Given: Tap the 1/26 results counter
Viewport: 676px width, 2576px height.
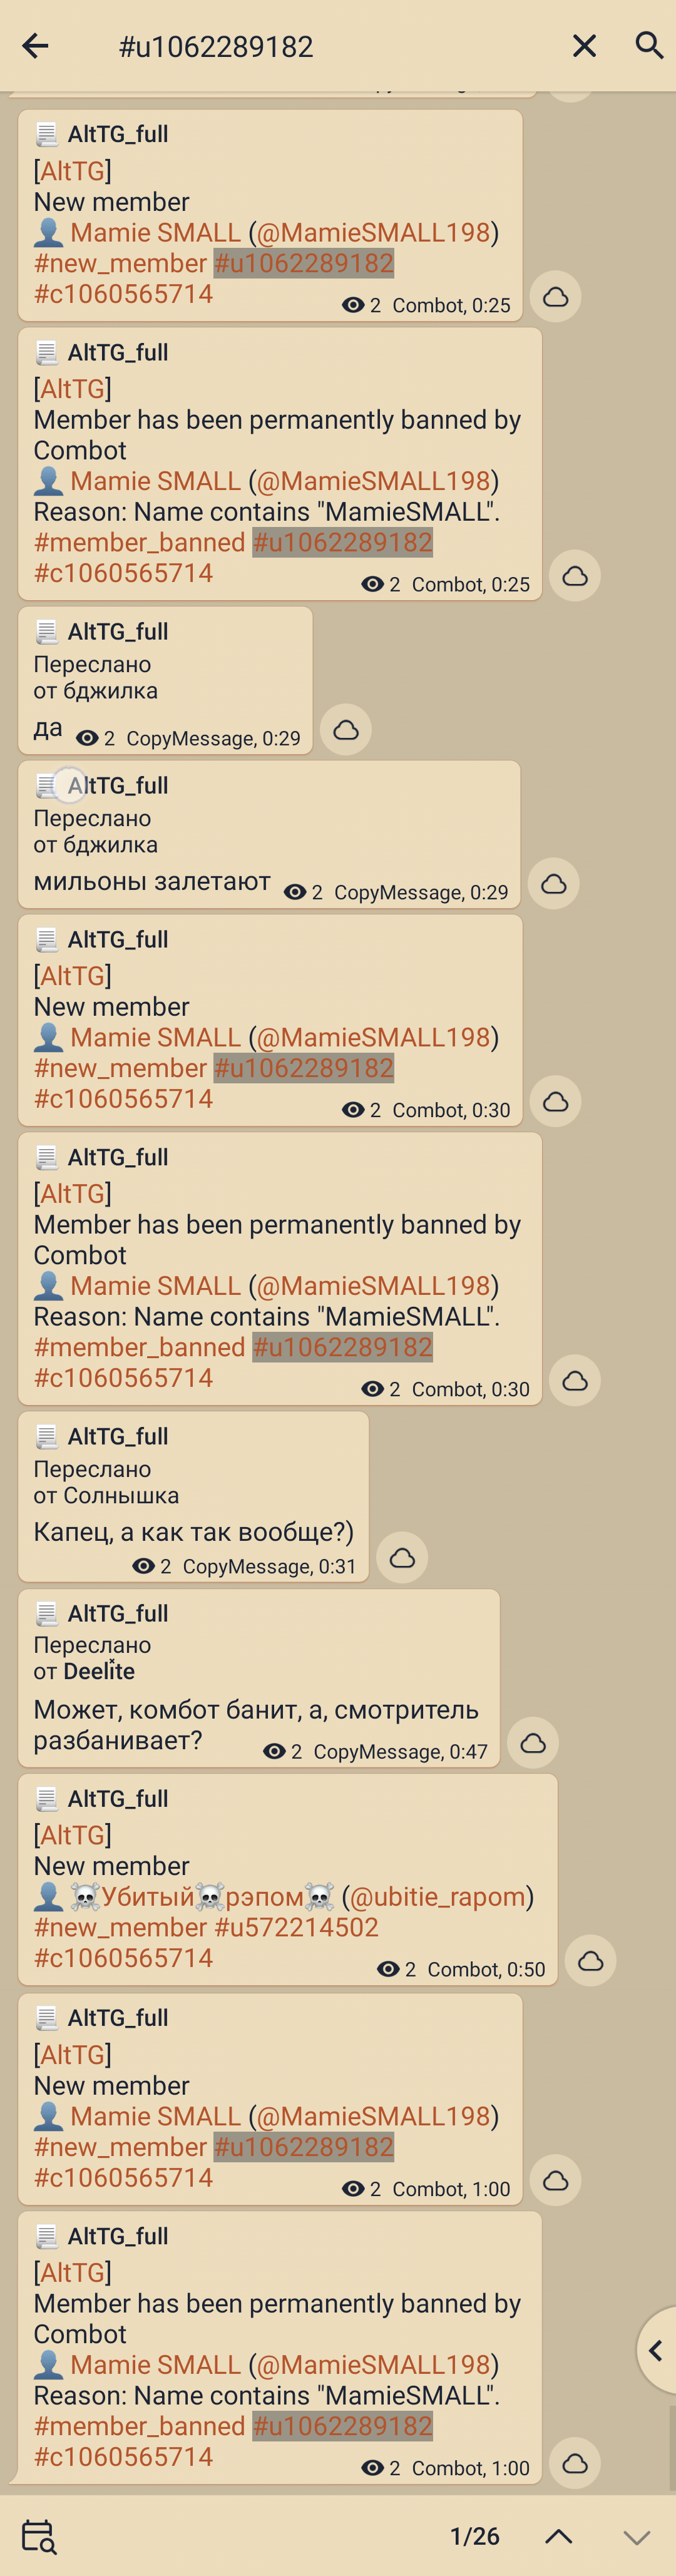Looking at the screenshot, I should 474,2536.
